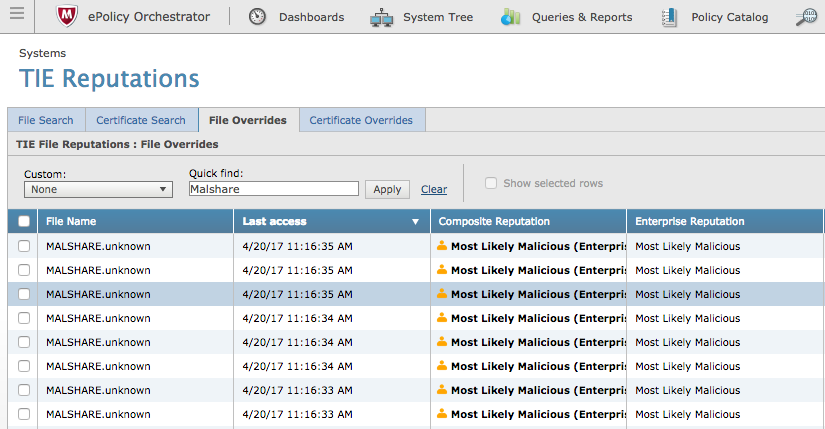Click the Last access sort arrow
825x429 pixels.
pos(415,222)
